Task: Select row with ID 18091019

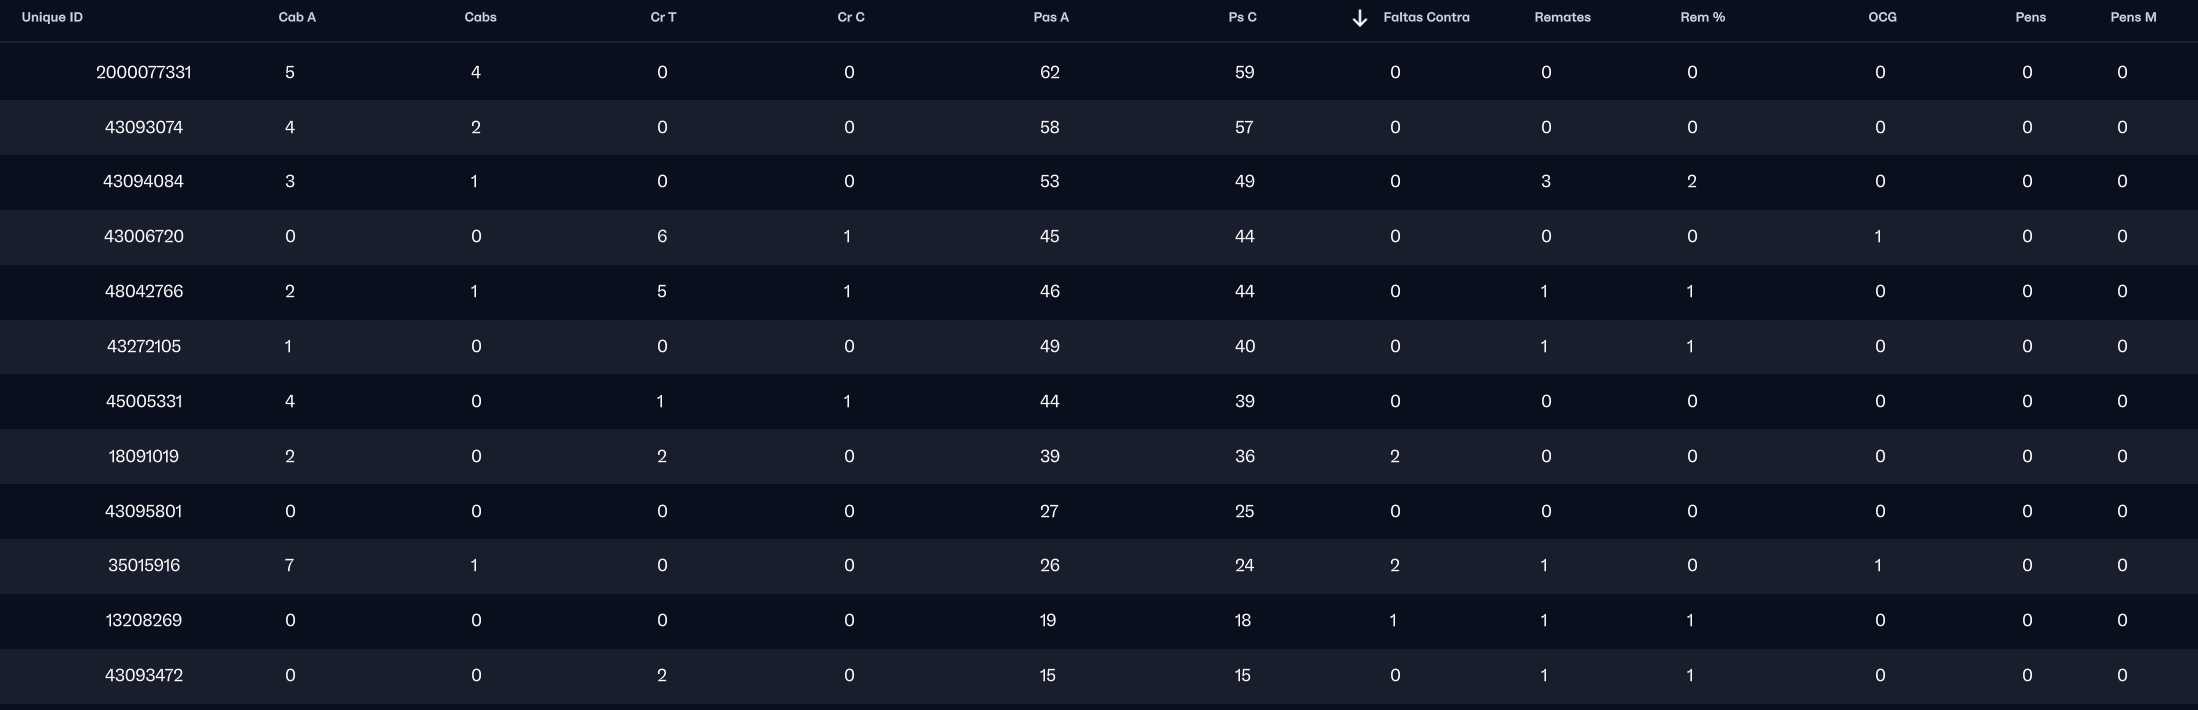Action: click(x=1099, y=457)
